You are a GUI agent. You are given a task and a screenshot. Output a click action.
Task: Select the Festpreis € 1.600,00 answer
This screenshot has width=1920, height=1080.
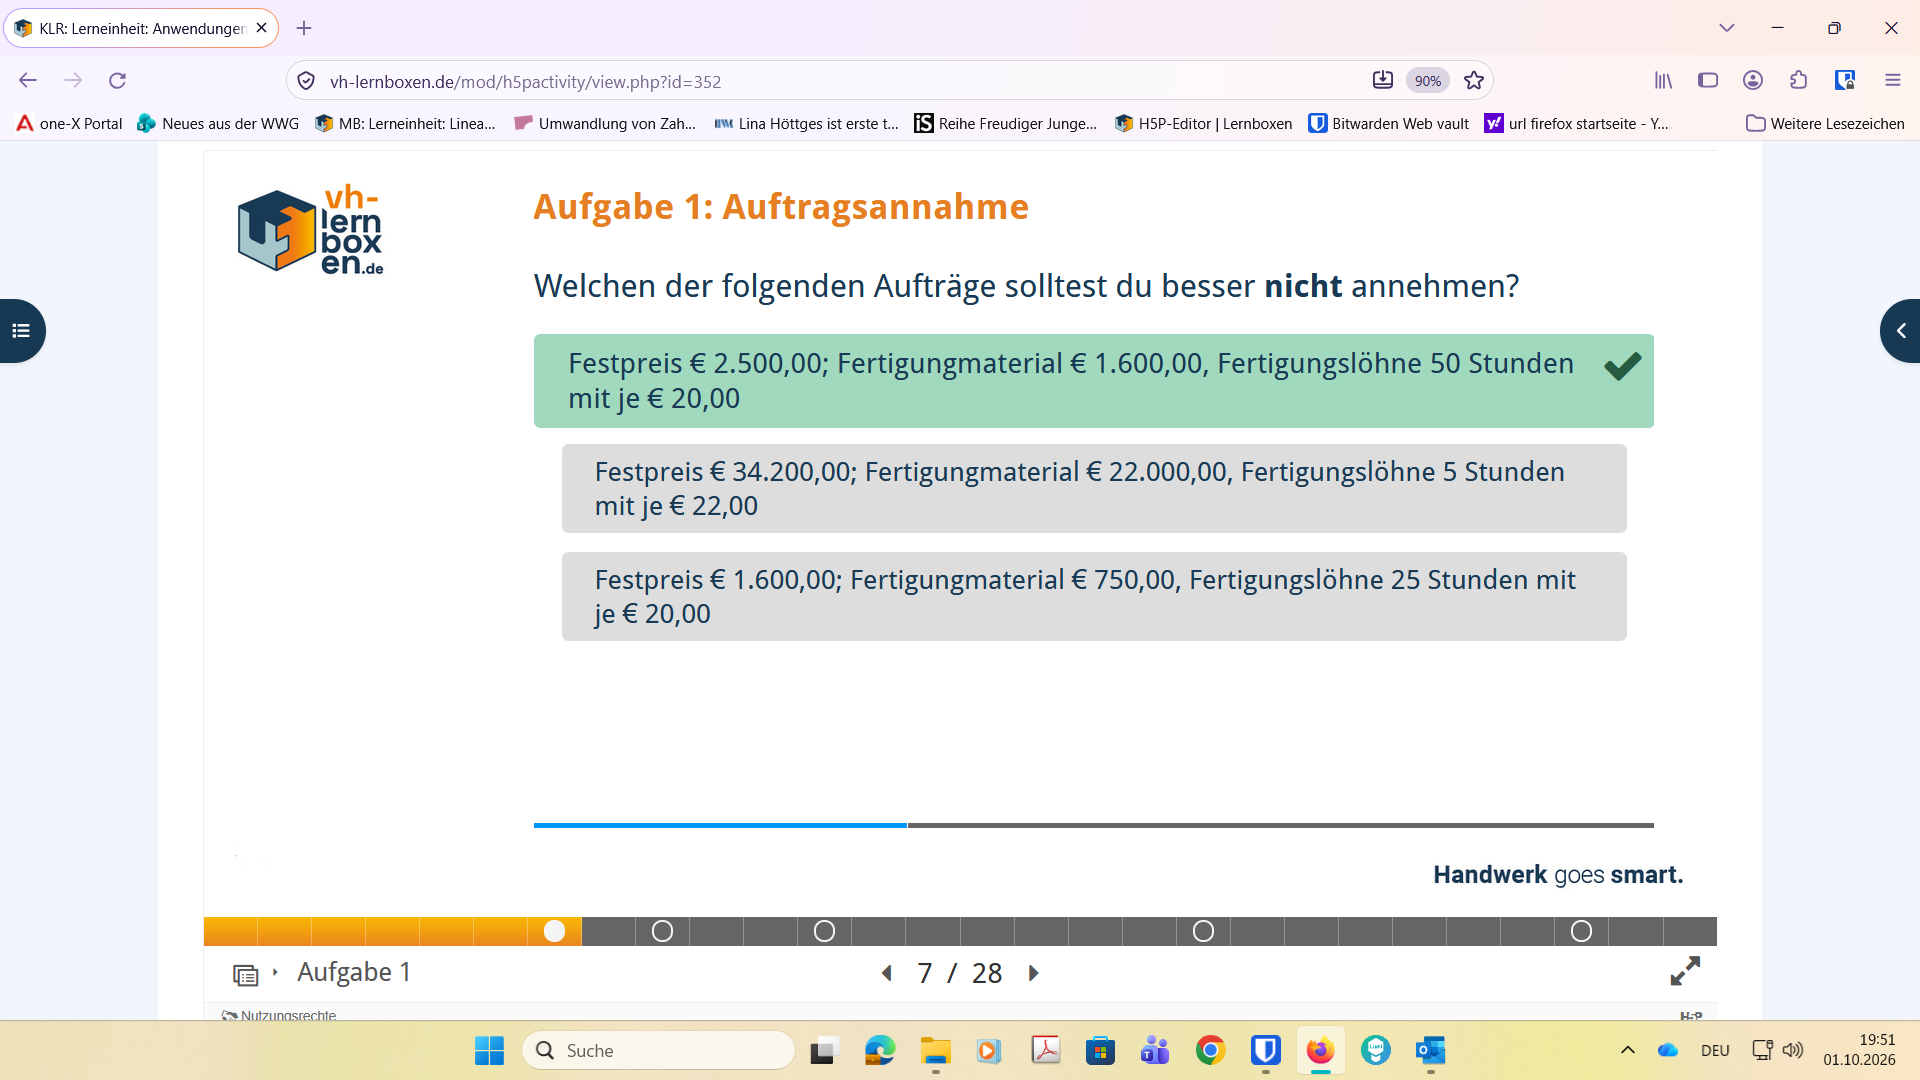(1094, 597)
